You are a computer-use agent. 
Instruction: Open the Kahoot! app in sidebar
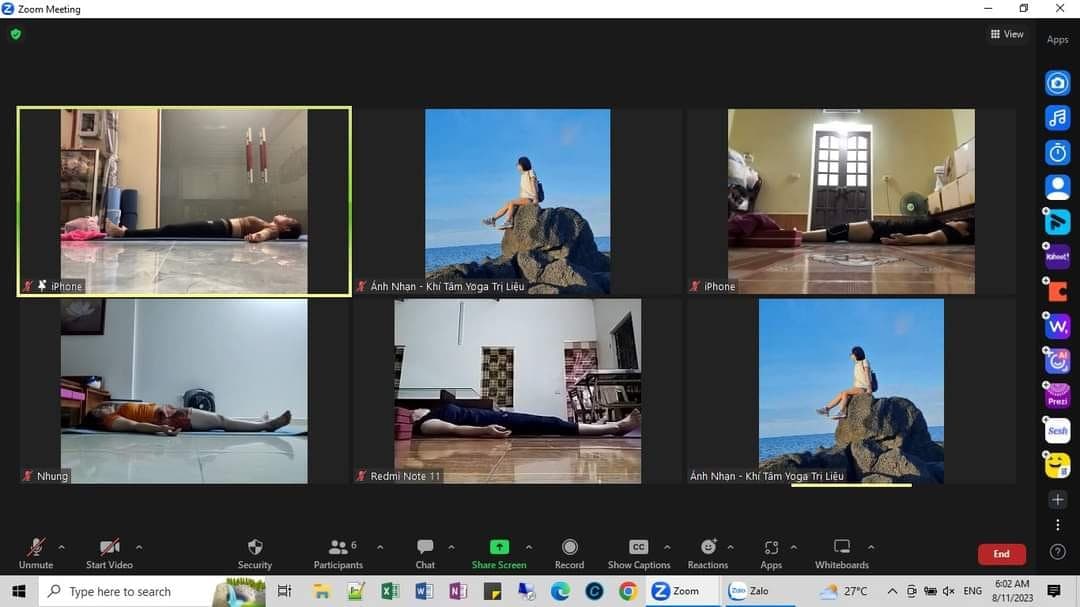point(1057,256)
